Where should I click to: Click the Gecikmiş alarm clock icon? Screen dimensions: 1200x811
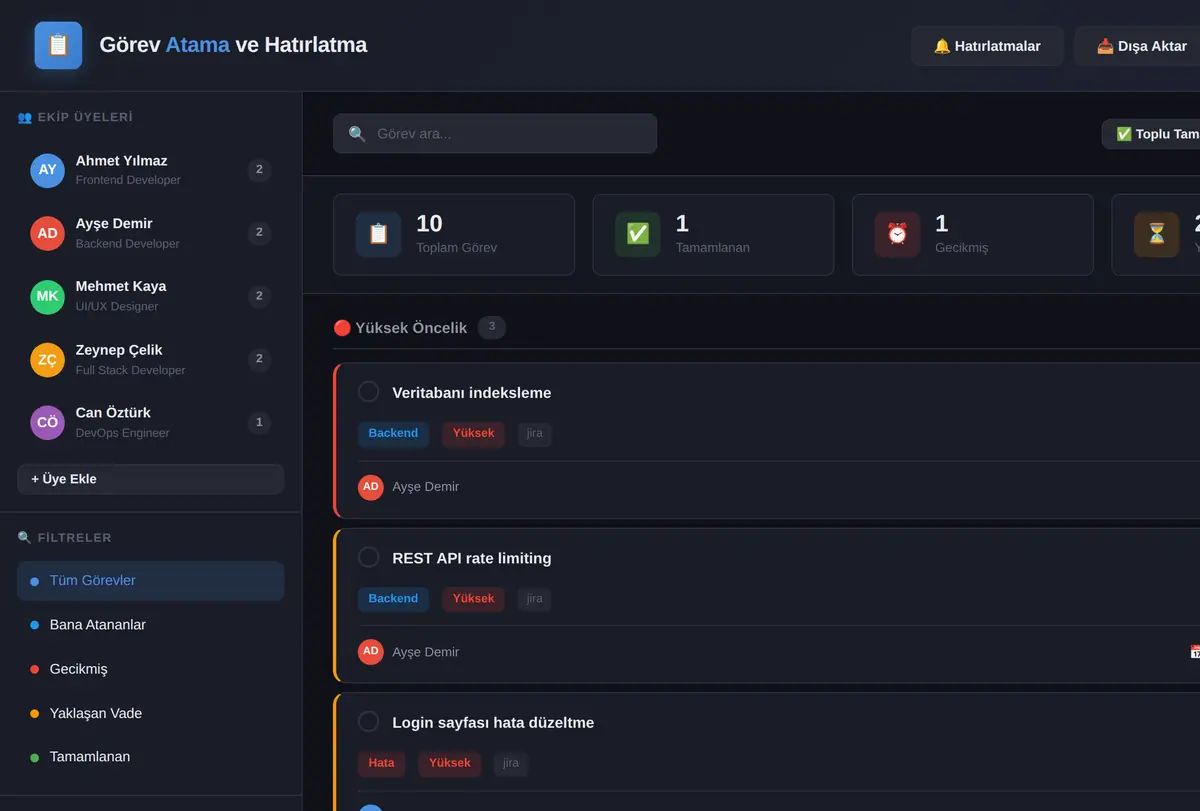pyautogui.click(x=897, y=234)
